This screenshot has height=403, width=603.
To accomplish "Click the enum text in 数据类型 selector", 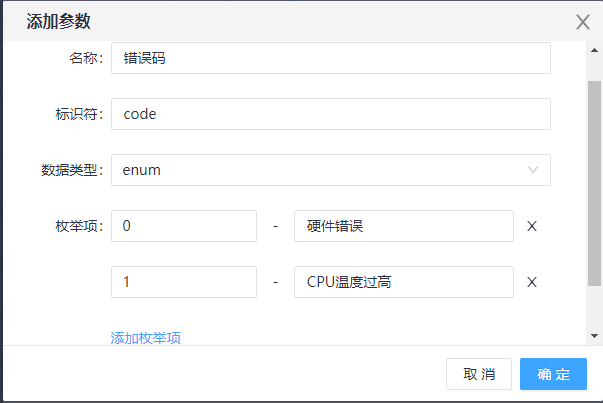I will 142,170.
